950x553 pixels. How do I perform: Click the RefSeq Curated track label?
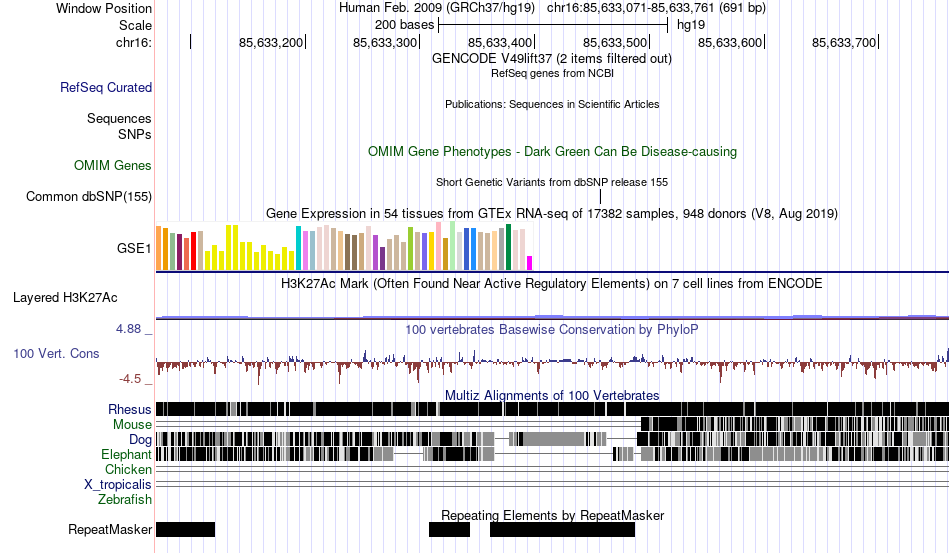105,87
